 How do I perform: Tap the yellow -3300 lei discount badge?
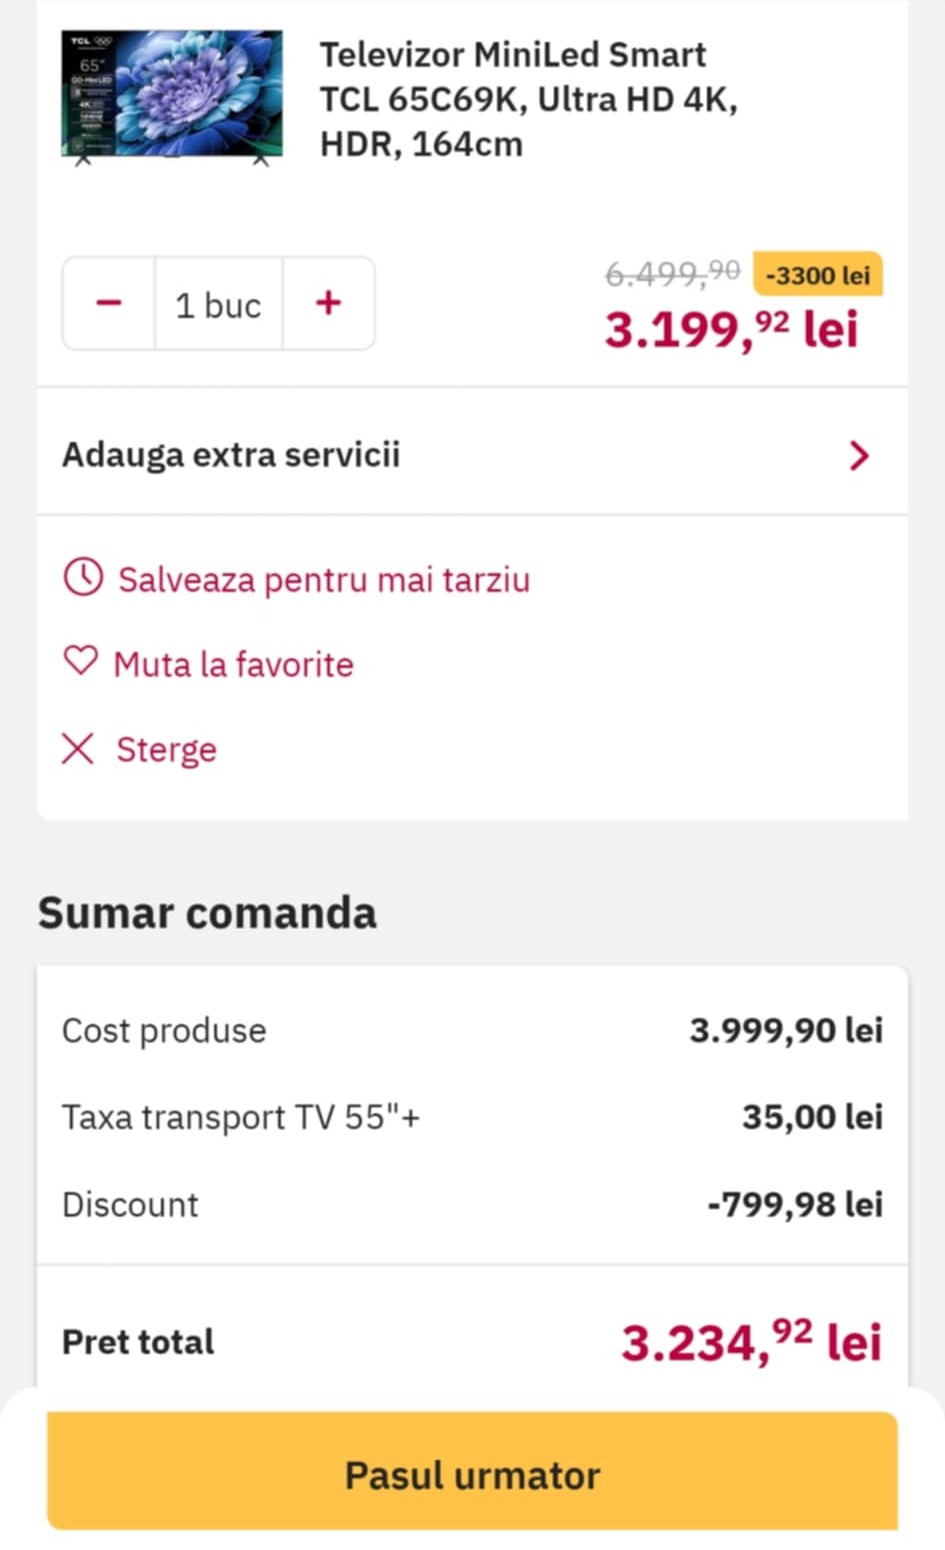[817, 275]
